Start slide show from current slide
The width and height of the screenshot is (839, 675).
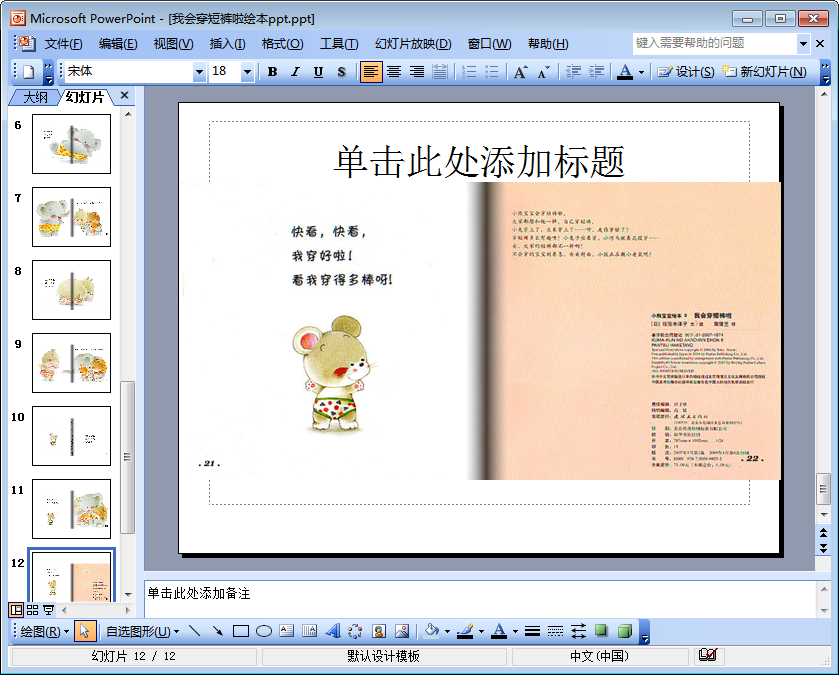48,610
